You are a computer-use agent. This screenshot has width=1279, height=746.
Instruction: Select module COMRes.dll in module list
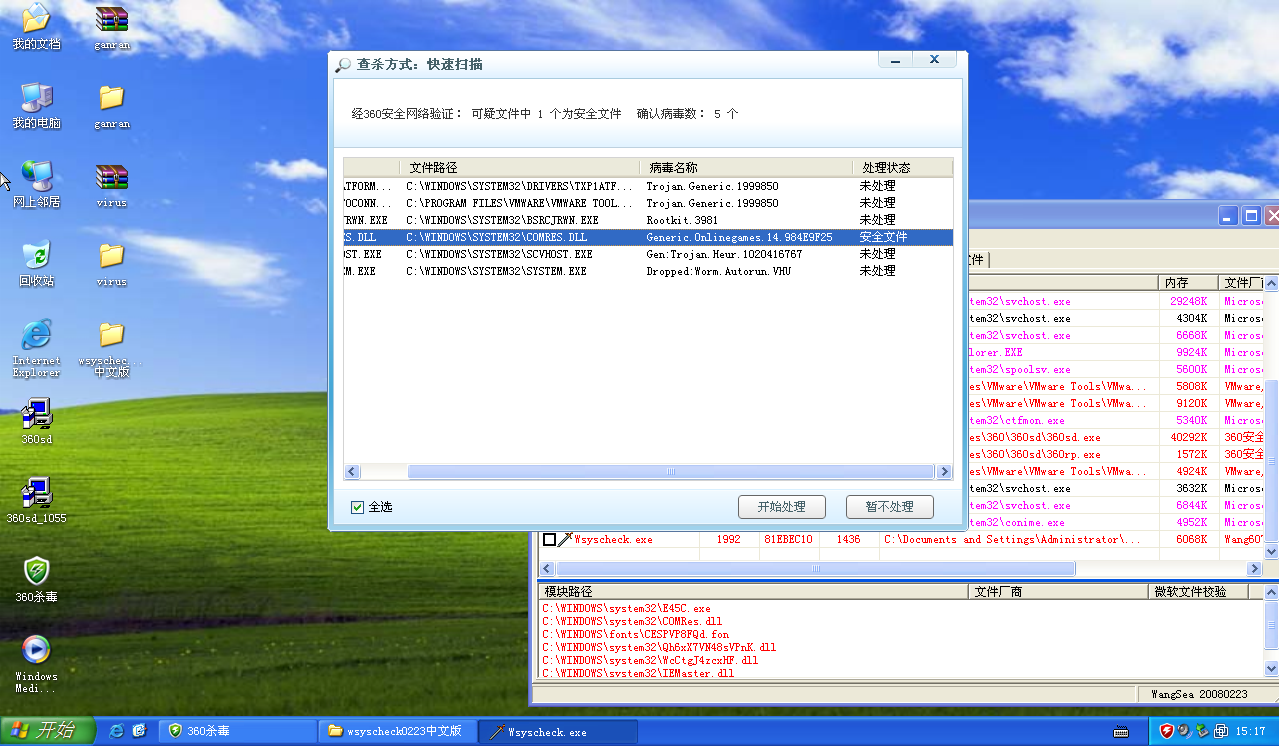tap(632, 621)
